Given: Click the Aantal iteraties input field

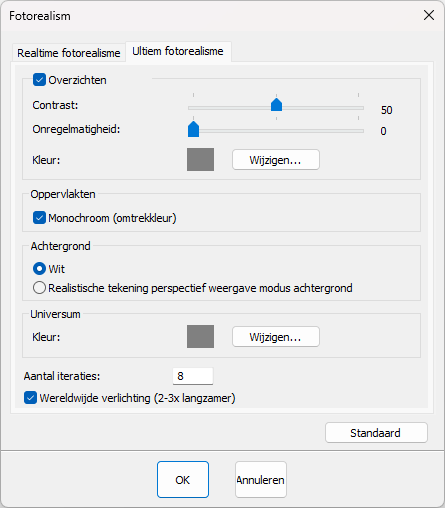Looking at the screenshot, I should (x=193, y=376).
